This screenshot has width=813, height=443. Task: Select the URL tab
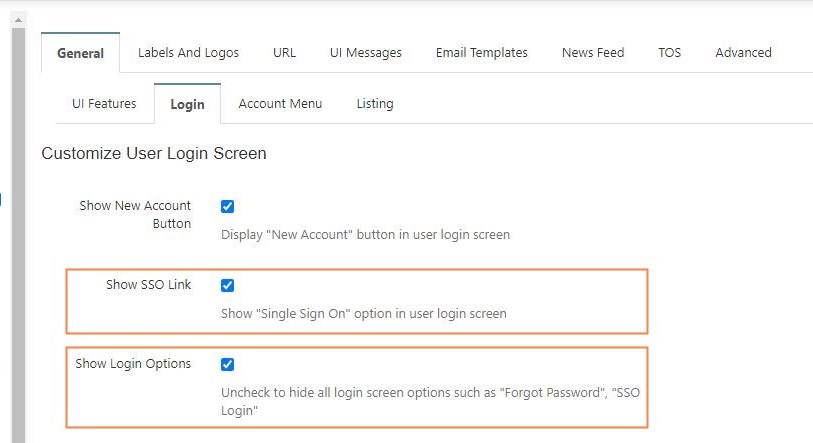tap(284, 52)
